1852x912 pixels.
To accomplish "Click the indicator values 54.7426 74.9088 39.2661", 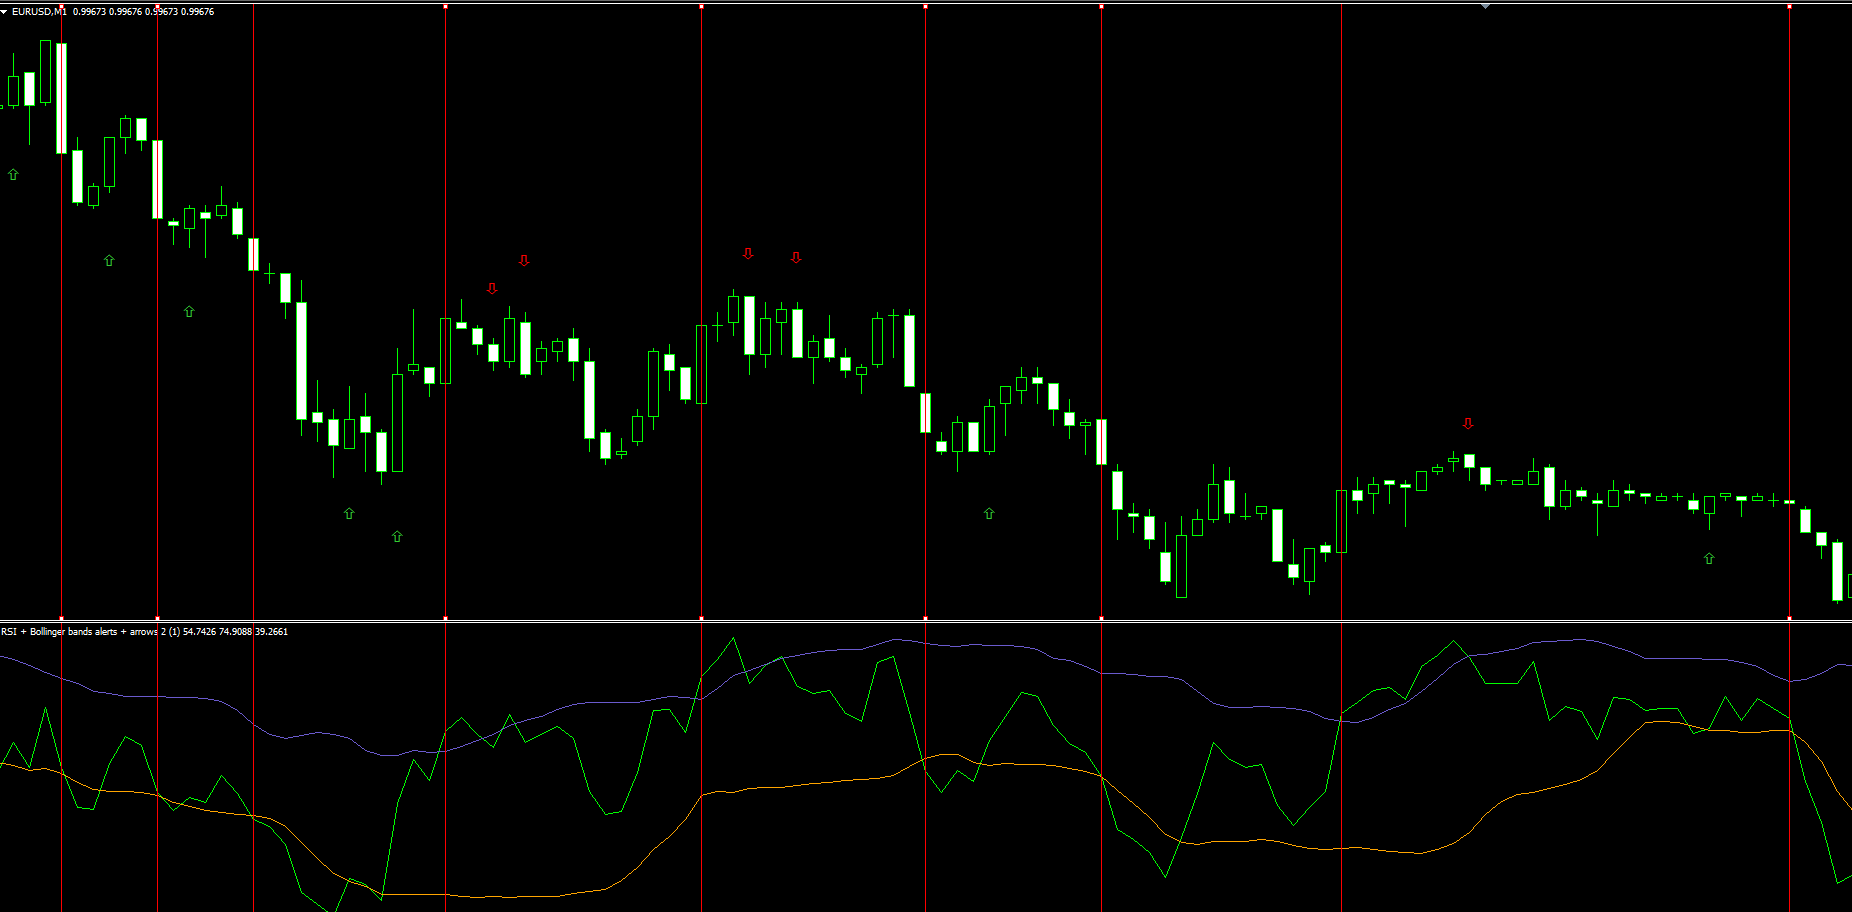I will coord(236,632).
